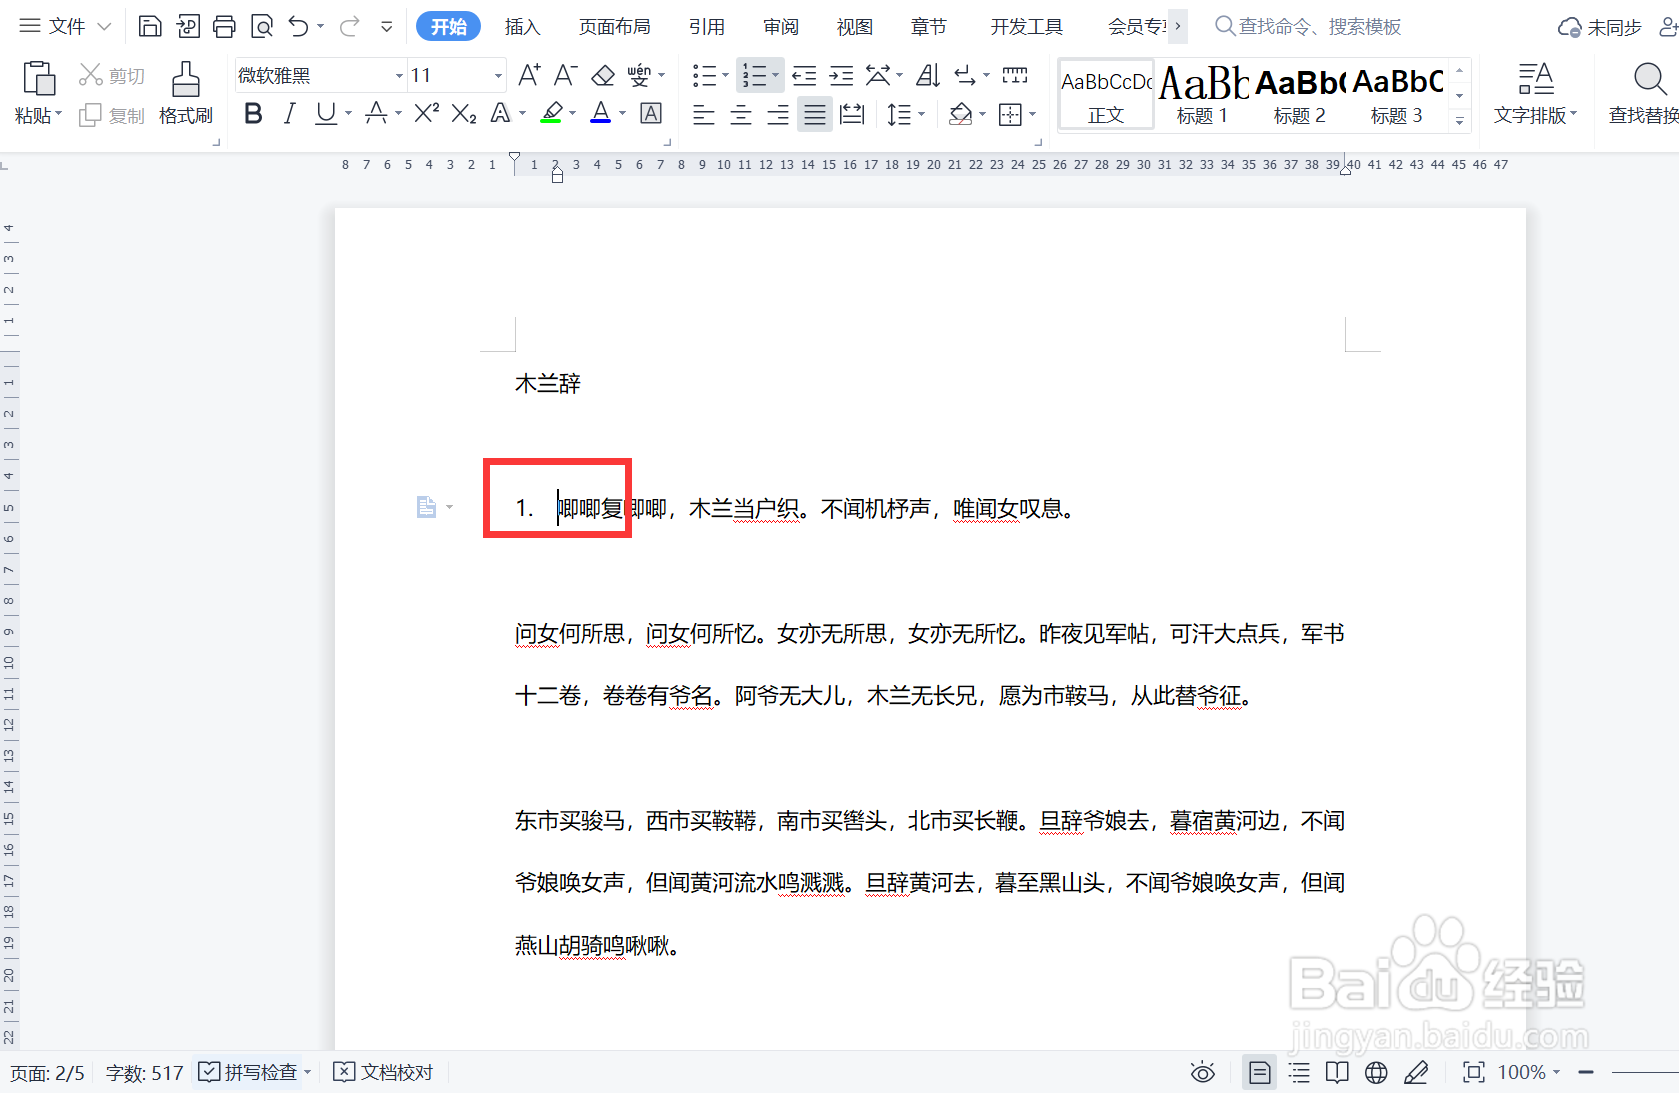This screenshot has width=1679, height=1093.
Task: Switch to reading layout view icon
Action: [1337, 1073]
